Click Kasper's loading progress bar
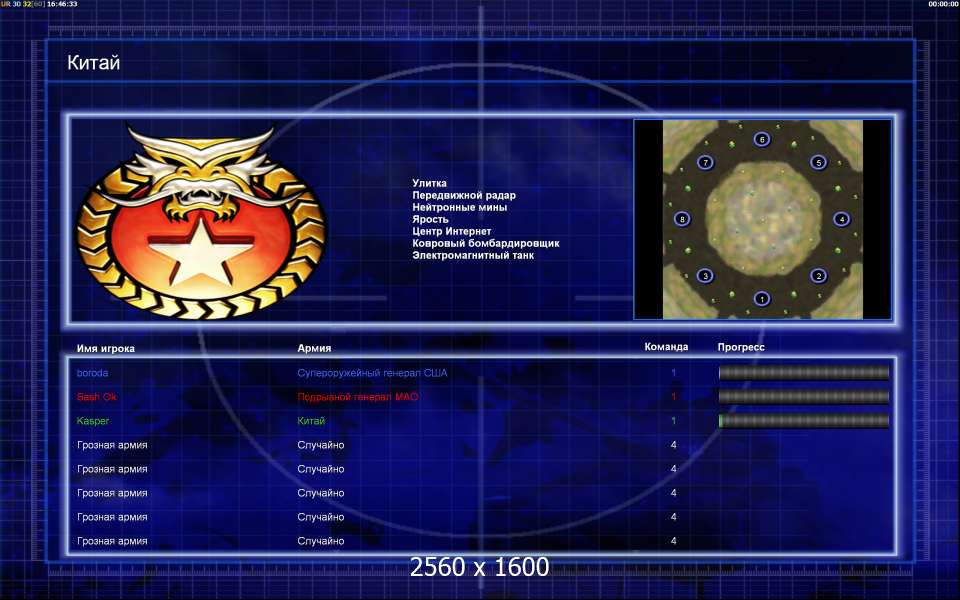Image resolution: width=960 pixels, height=600 pixels. (x=803, y=421)
